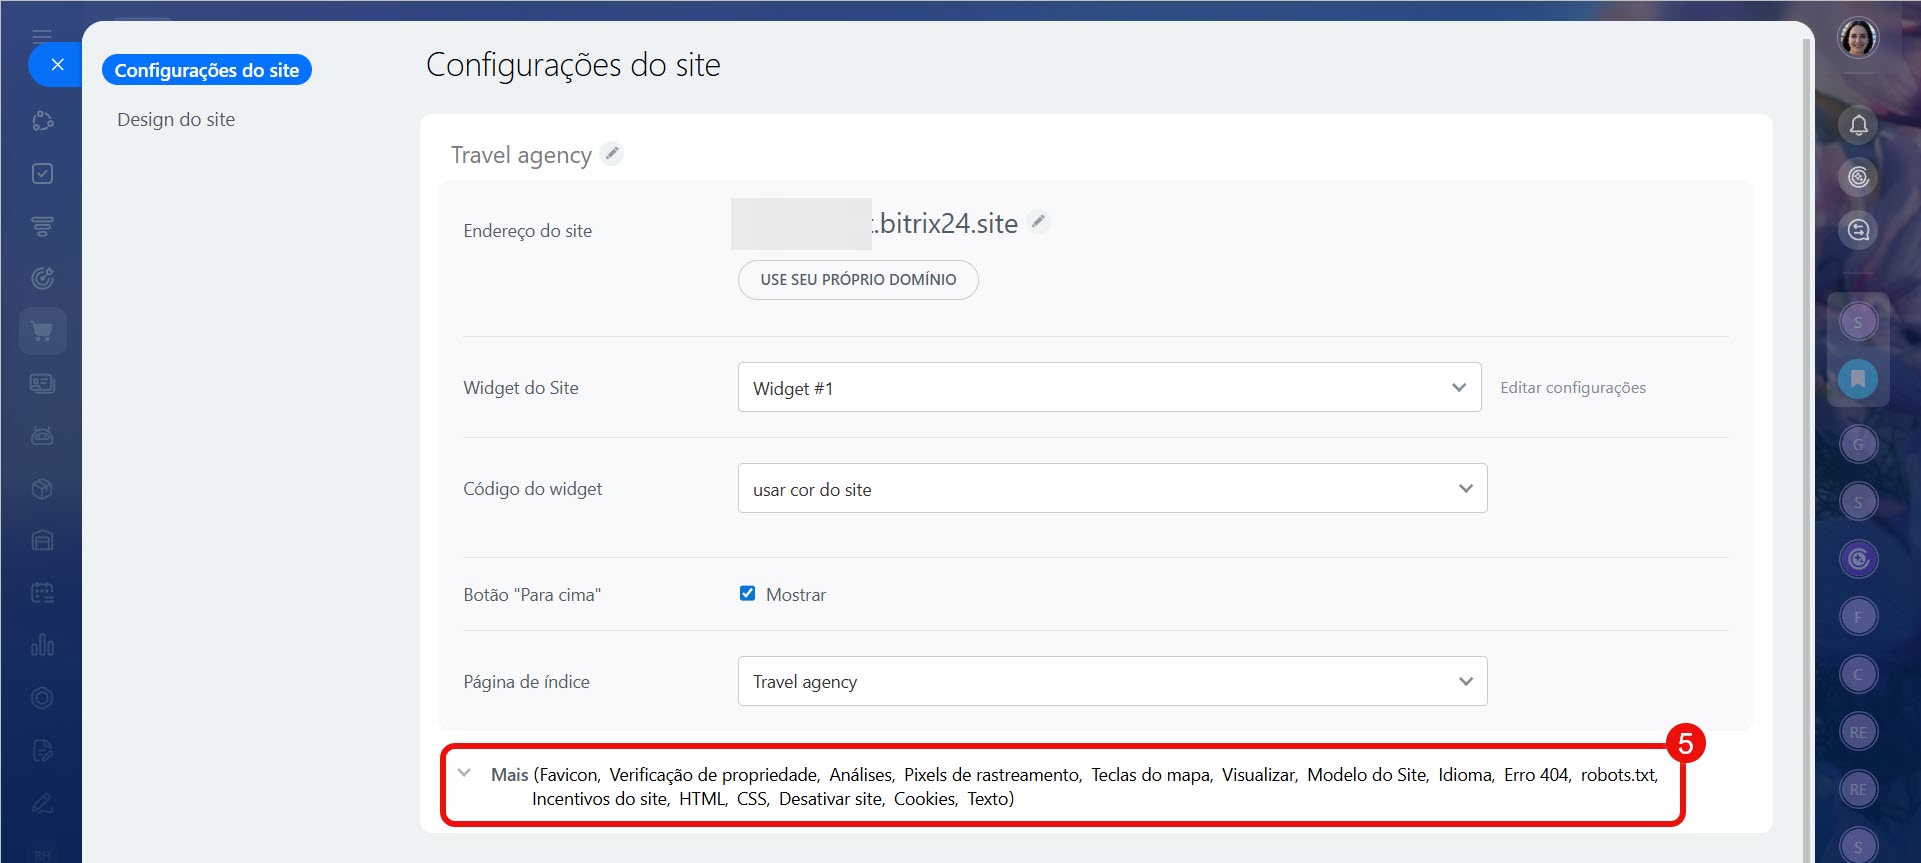Click the Editar configurações link
Screen dimensions: 1921x863
[1573, 388]
